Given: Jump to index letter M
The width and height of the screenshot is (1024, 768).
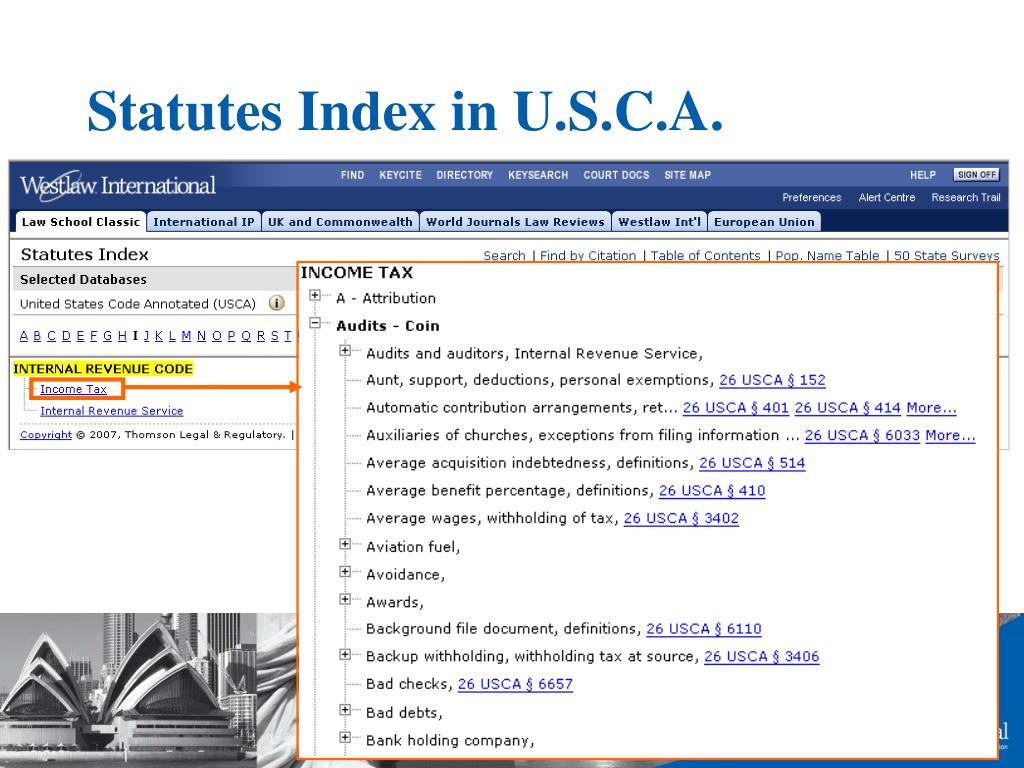Looking at the screenshot, I should click(186, 336).
